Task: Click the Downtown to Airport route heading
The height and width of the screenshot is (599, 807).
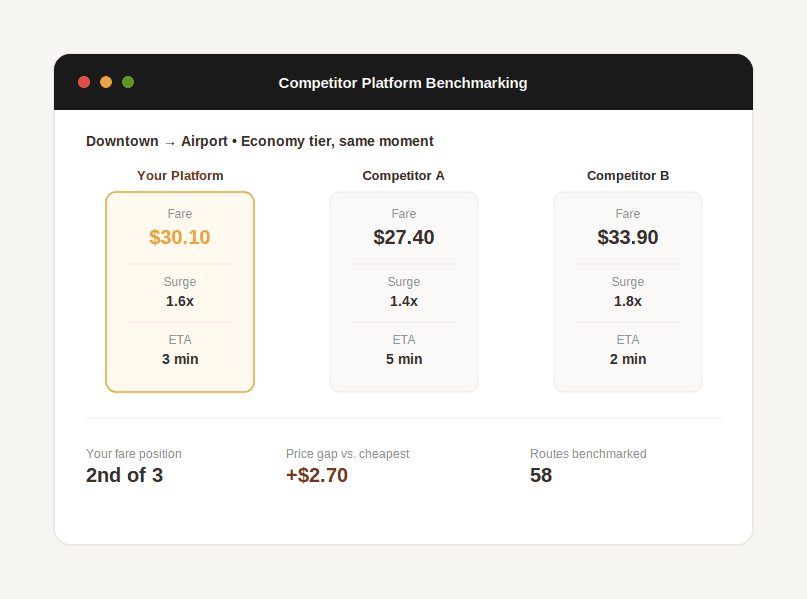Action: click(x=260, y=141)
